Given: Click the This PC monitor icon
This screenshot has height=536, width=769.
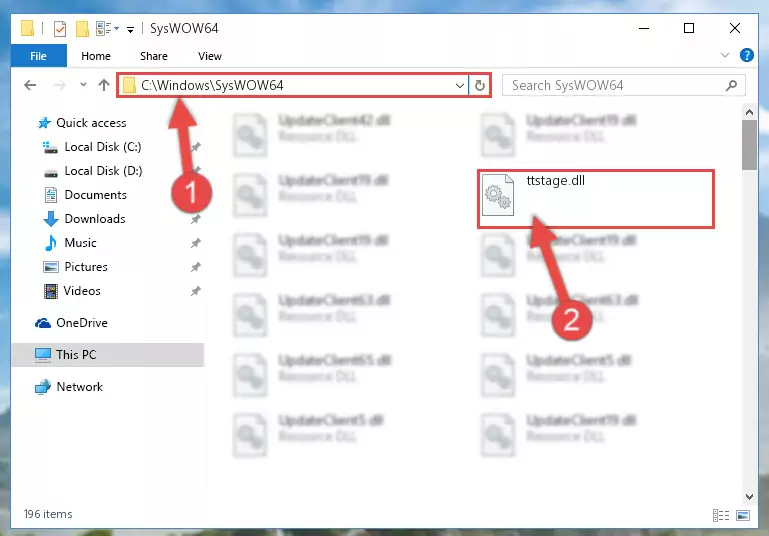Looking at the screenshot, I should [x=43, y=355].
